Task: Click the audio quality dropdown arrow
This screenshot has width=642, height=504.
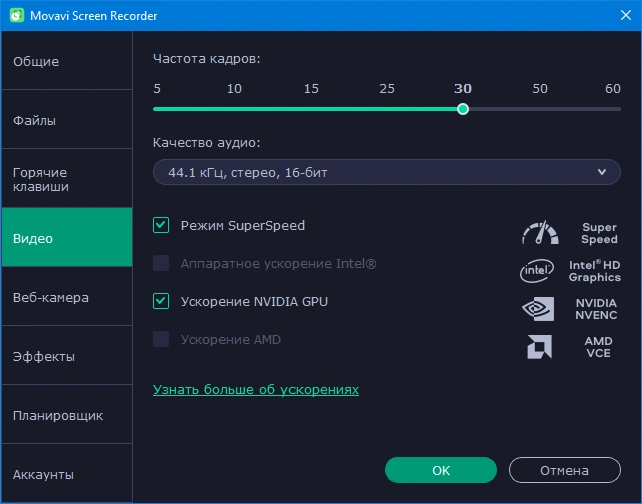Action: tap(601, 172)
